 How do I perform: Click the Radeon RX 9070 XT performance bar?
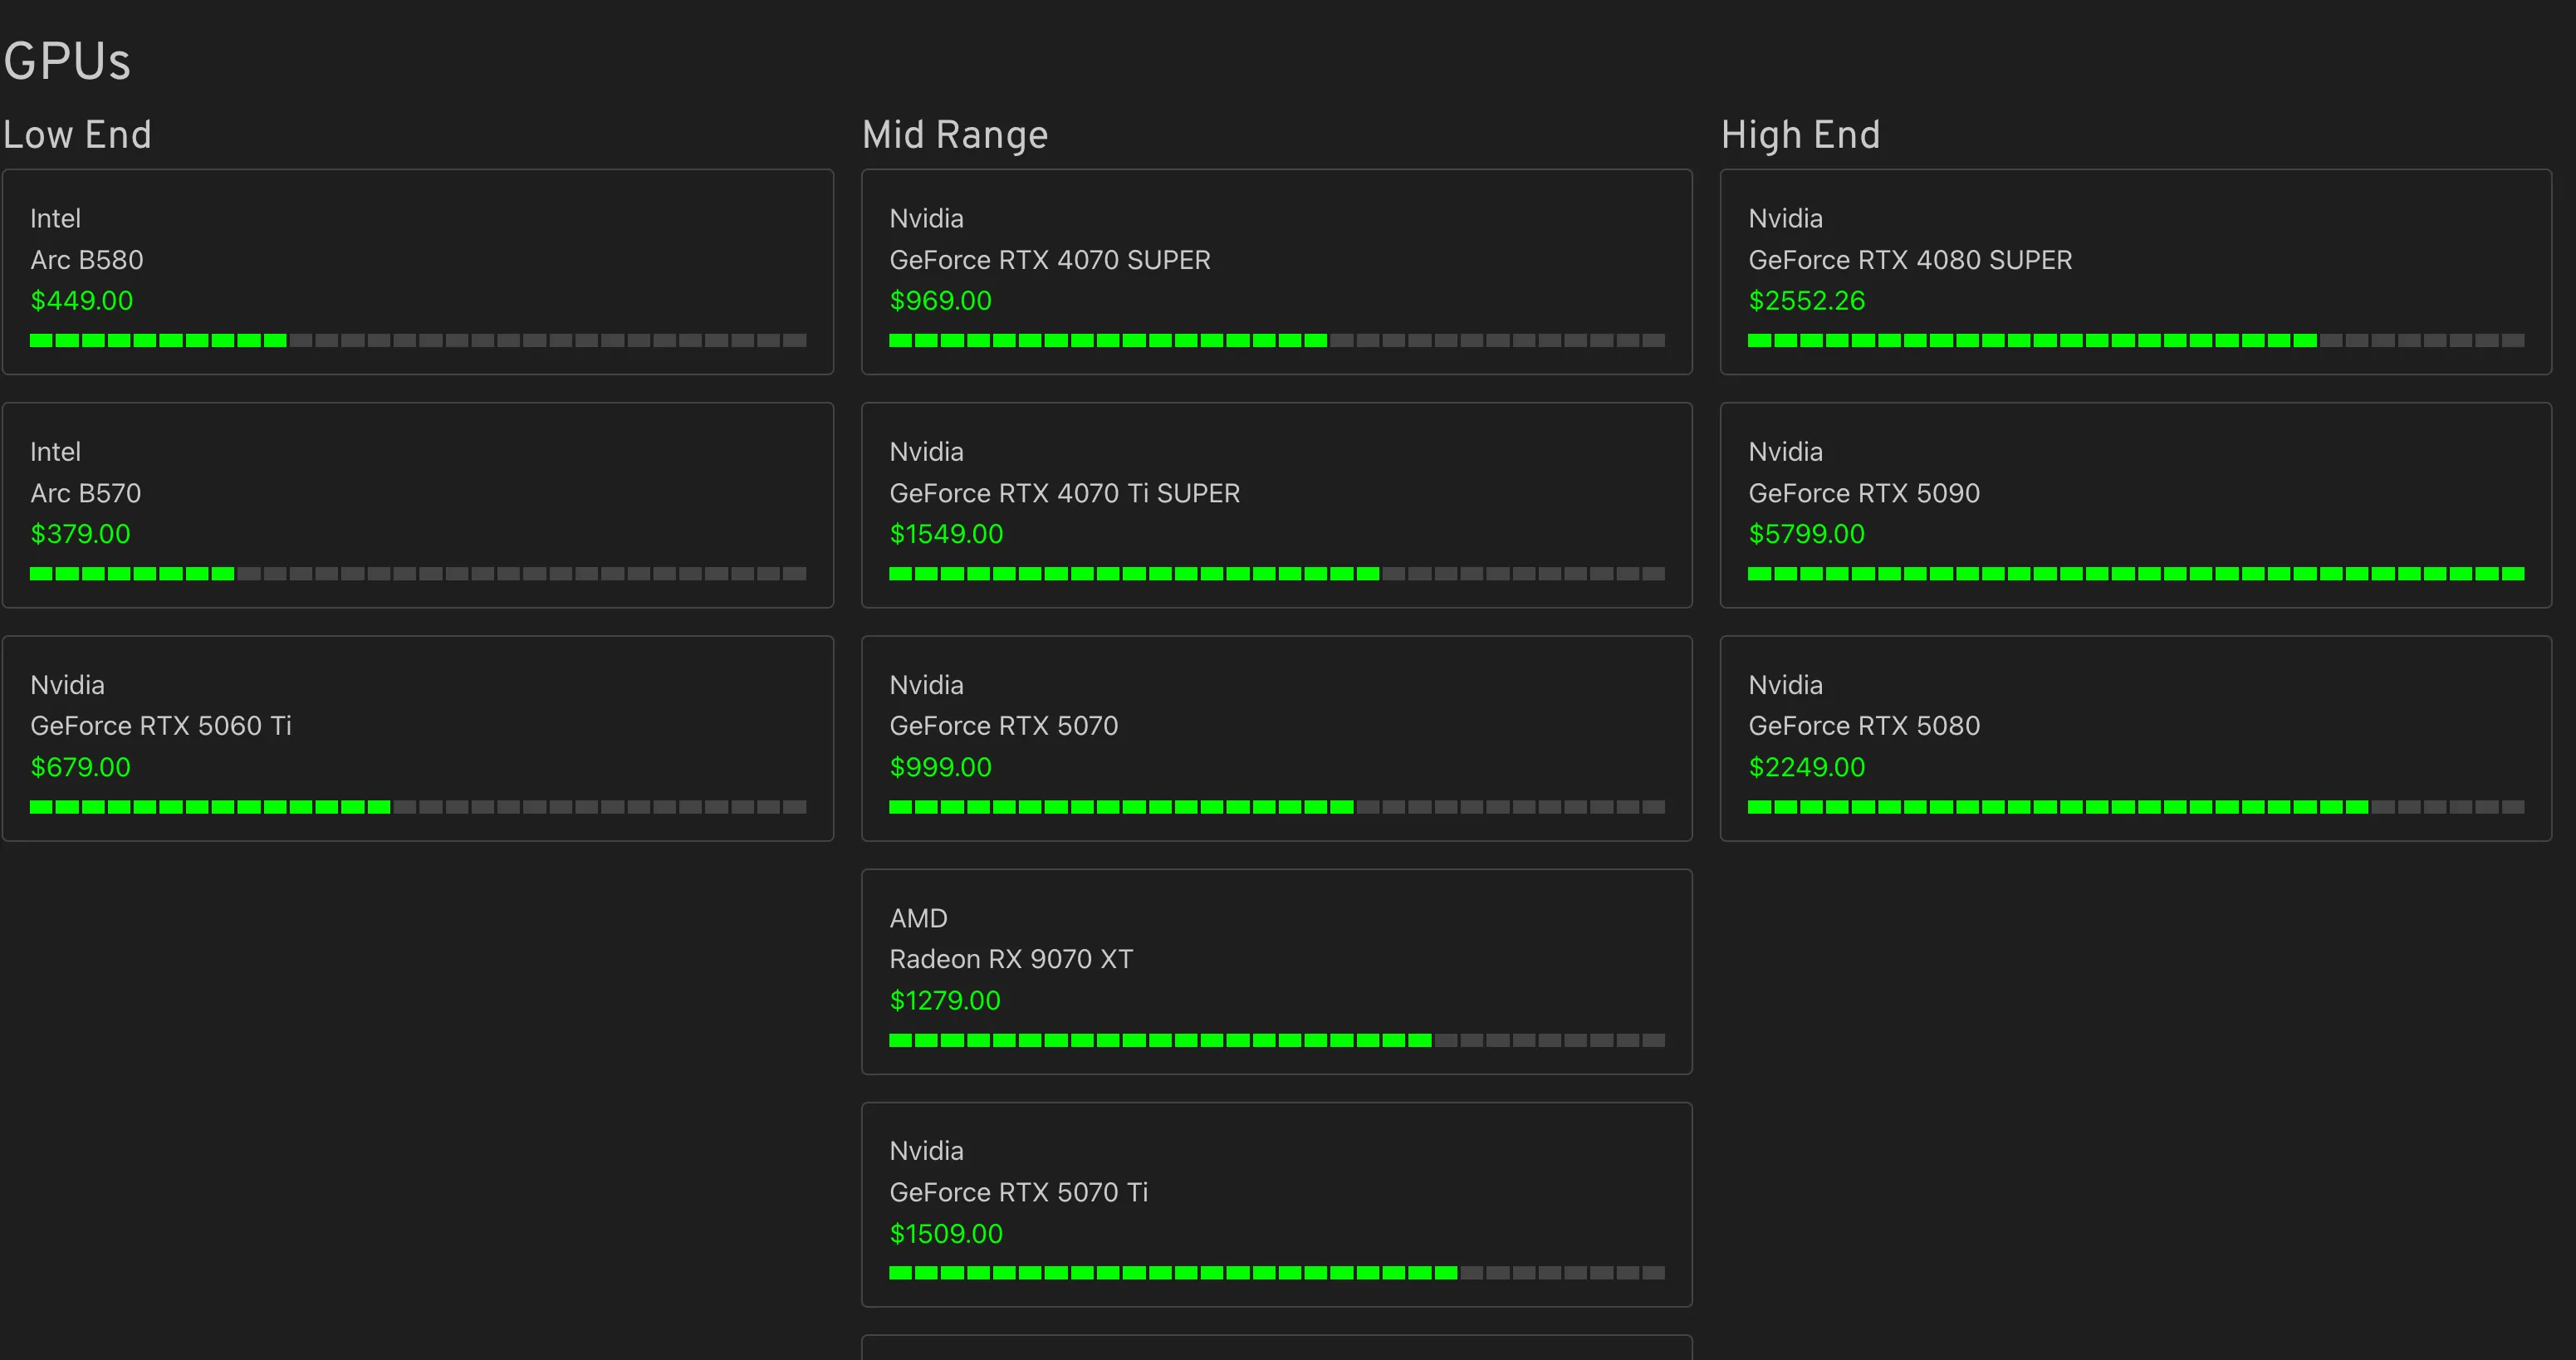(x=1276, y=1040)
